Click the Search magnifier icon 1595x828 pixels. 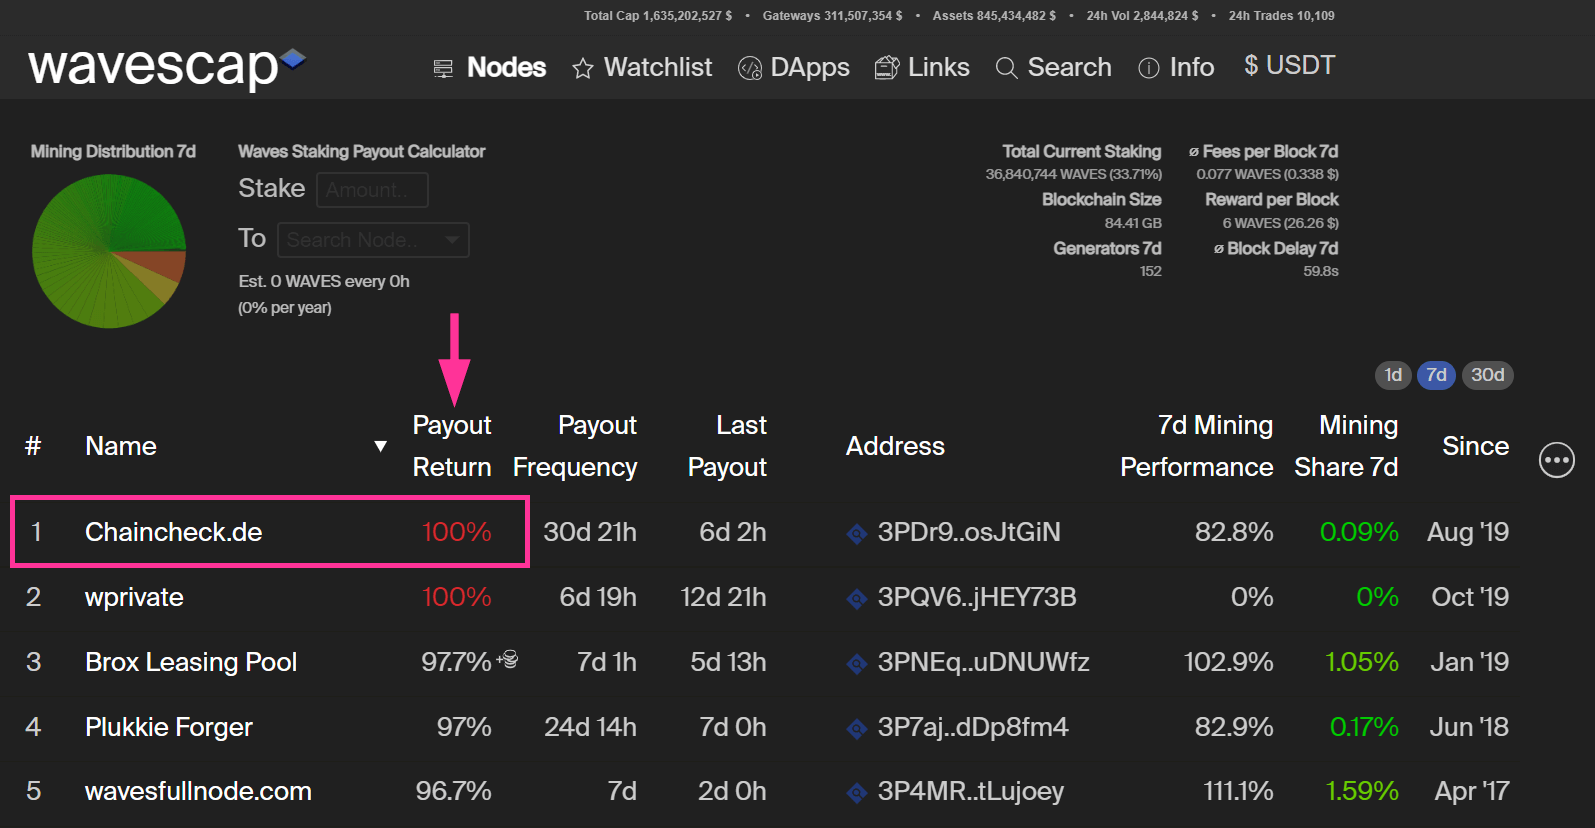coord(1007,68)
